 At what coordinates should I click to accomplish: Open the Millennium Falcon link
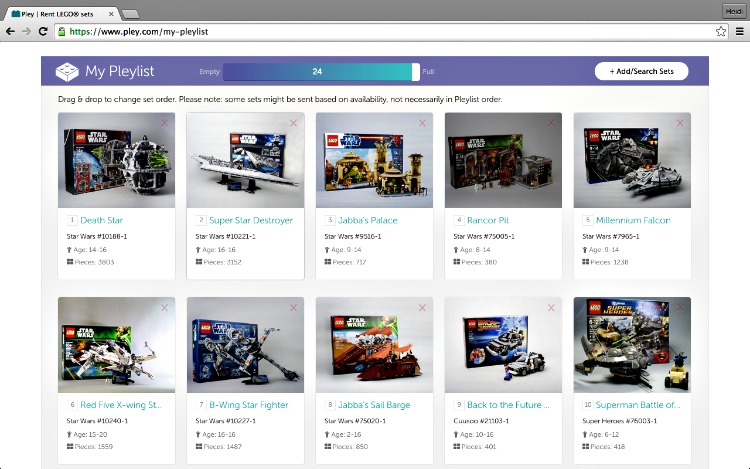[633, 220]
